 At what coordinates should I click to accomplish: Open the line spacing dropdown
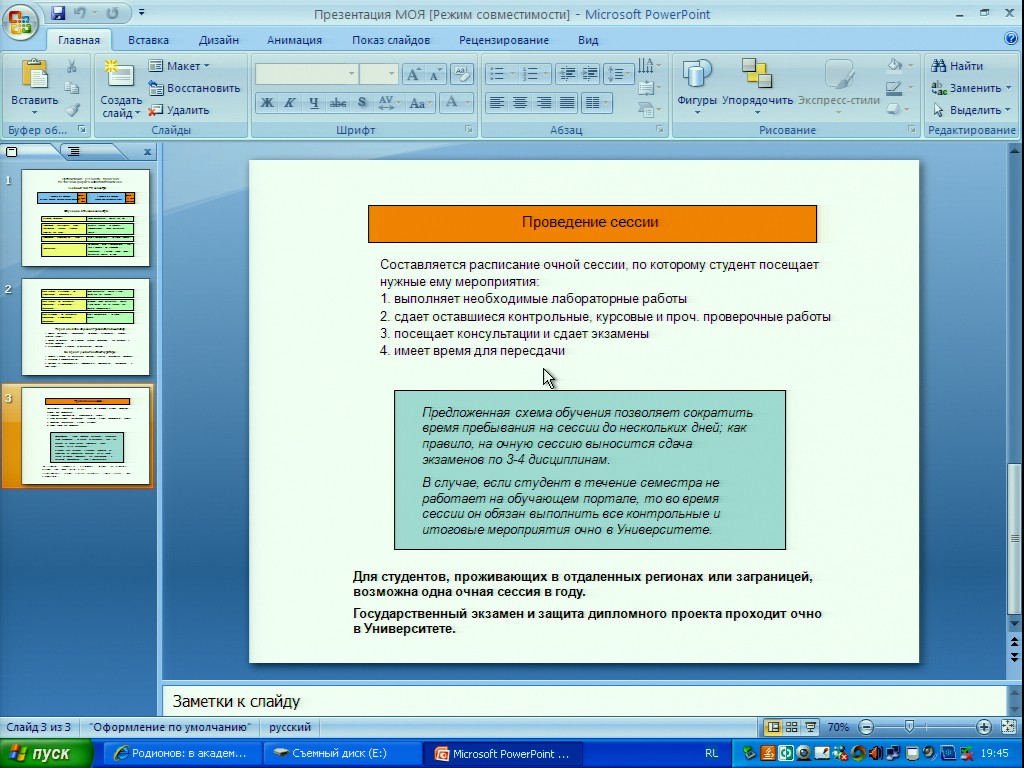click(x=618, y=74)
